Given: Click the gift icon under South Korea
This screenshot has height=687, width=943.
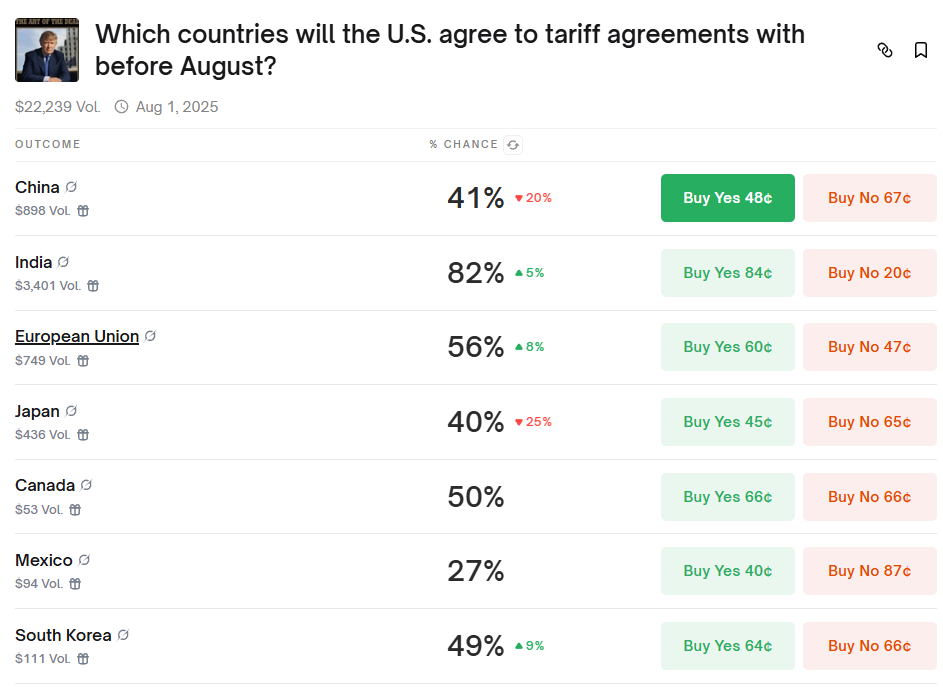Looking at the screenshot, I should click(83, 659).
